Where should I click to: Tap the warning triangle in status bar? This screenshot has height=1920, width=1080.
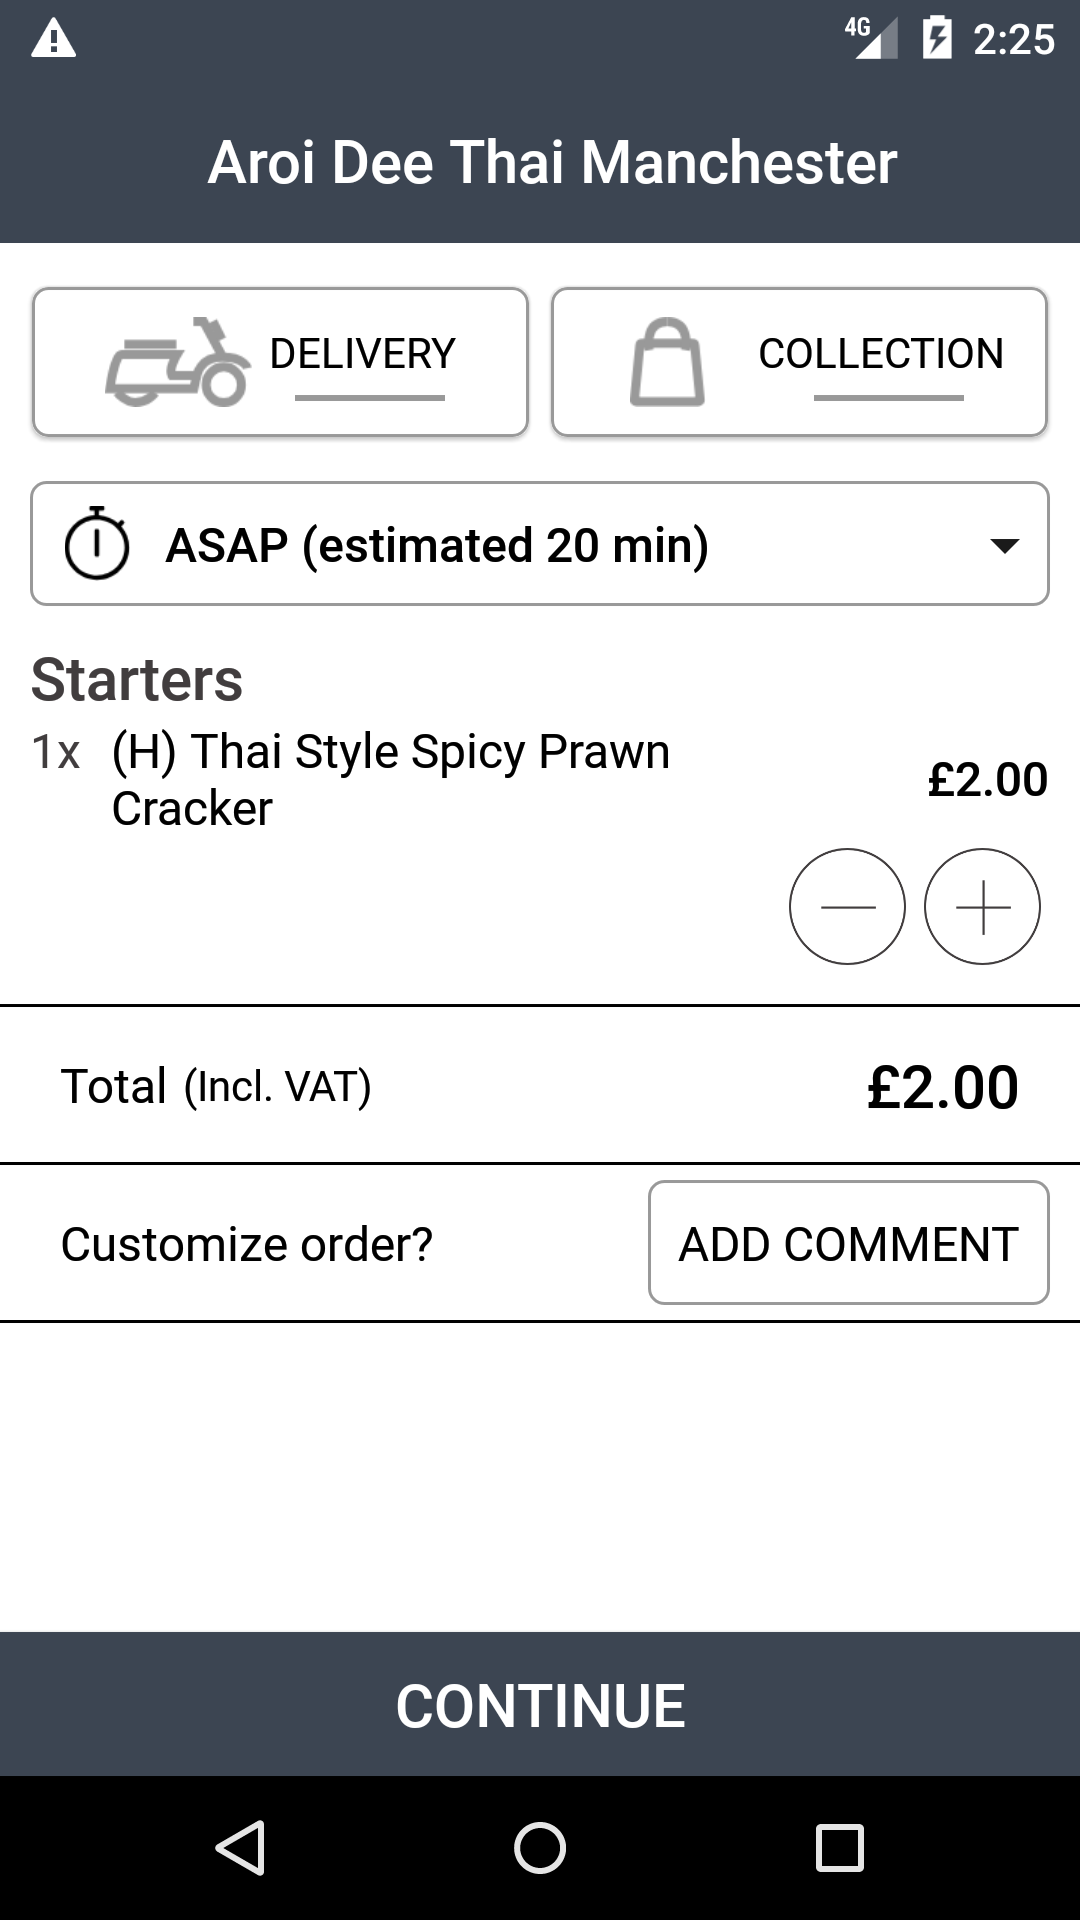(54, 39)
